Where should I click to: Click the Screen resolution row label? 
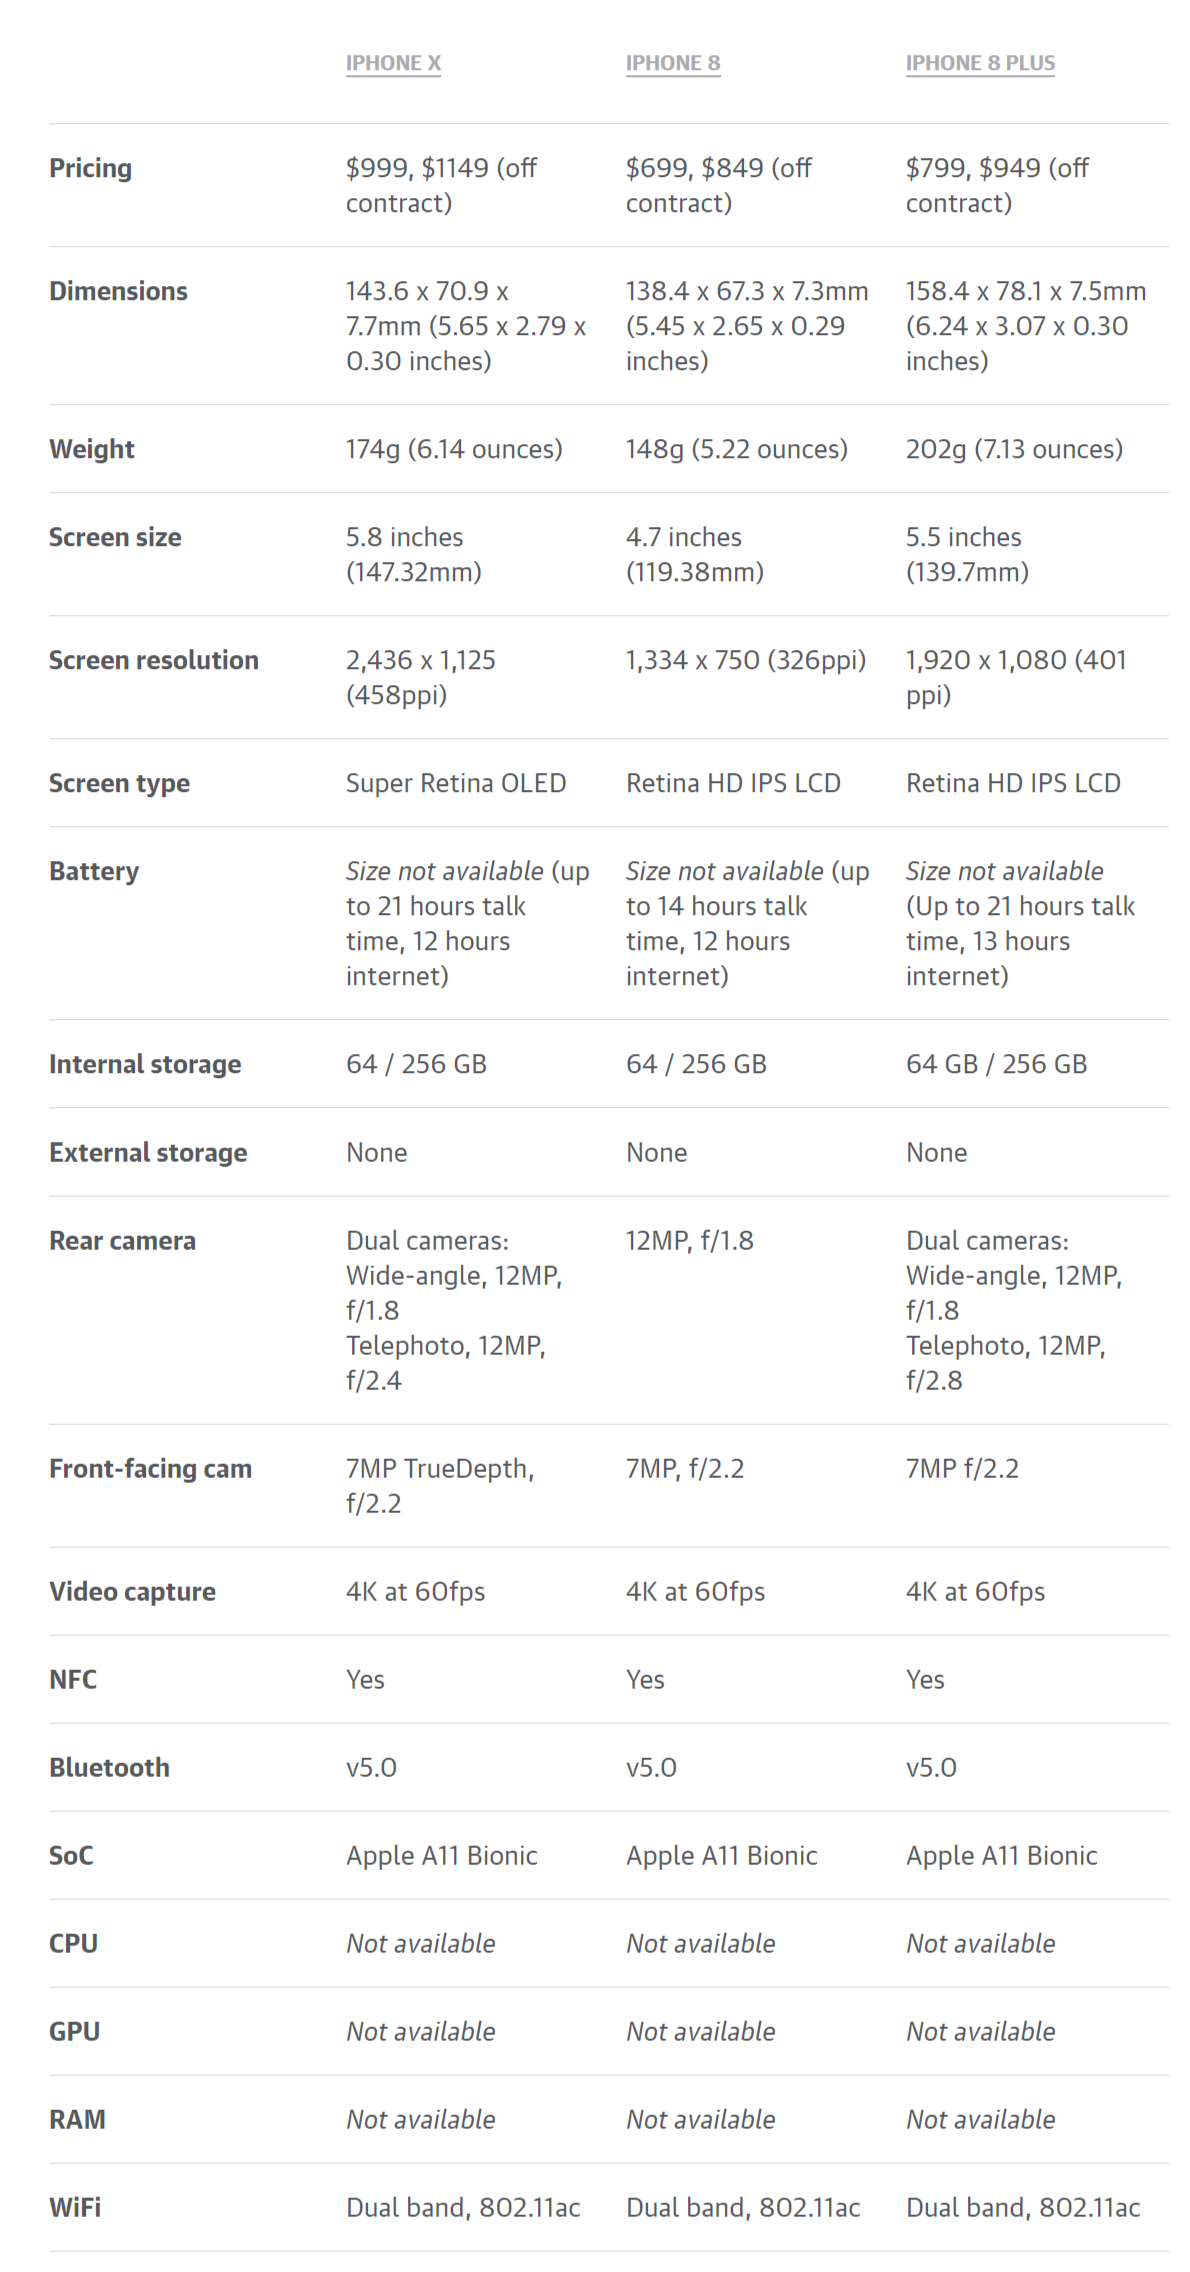pyautogui.click(x=154, y=660)
